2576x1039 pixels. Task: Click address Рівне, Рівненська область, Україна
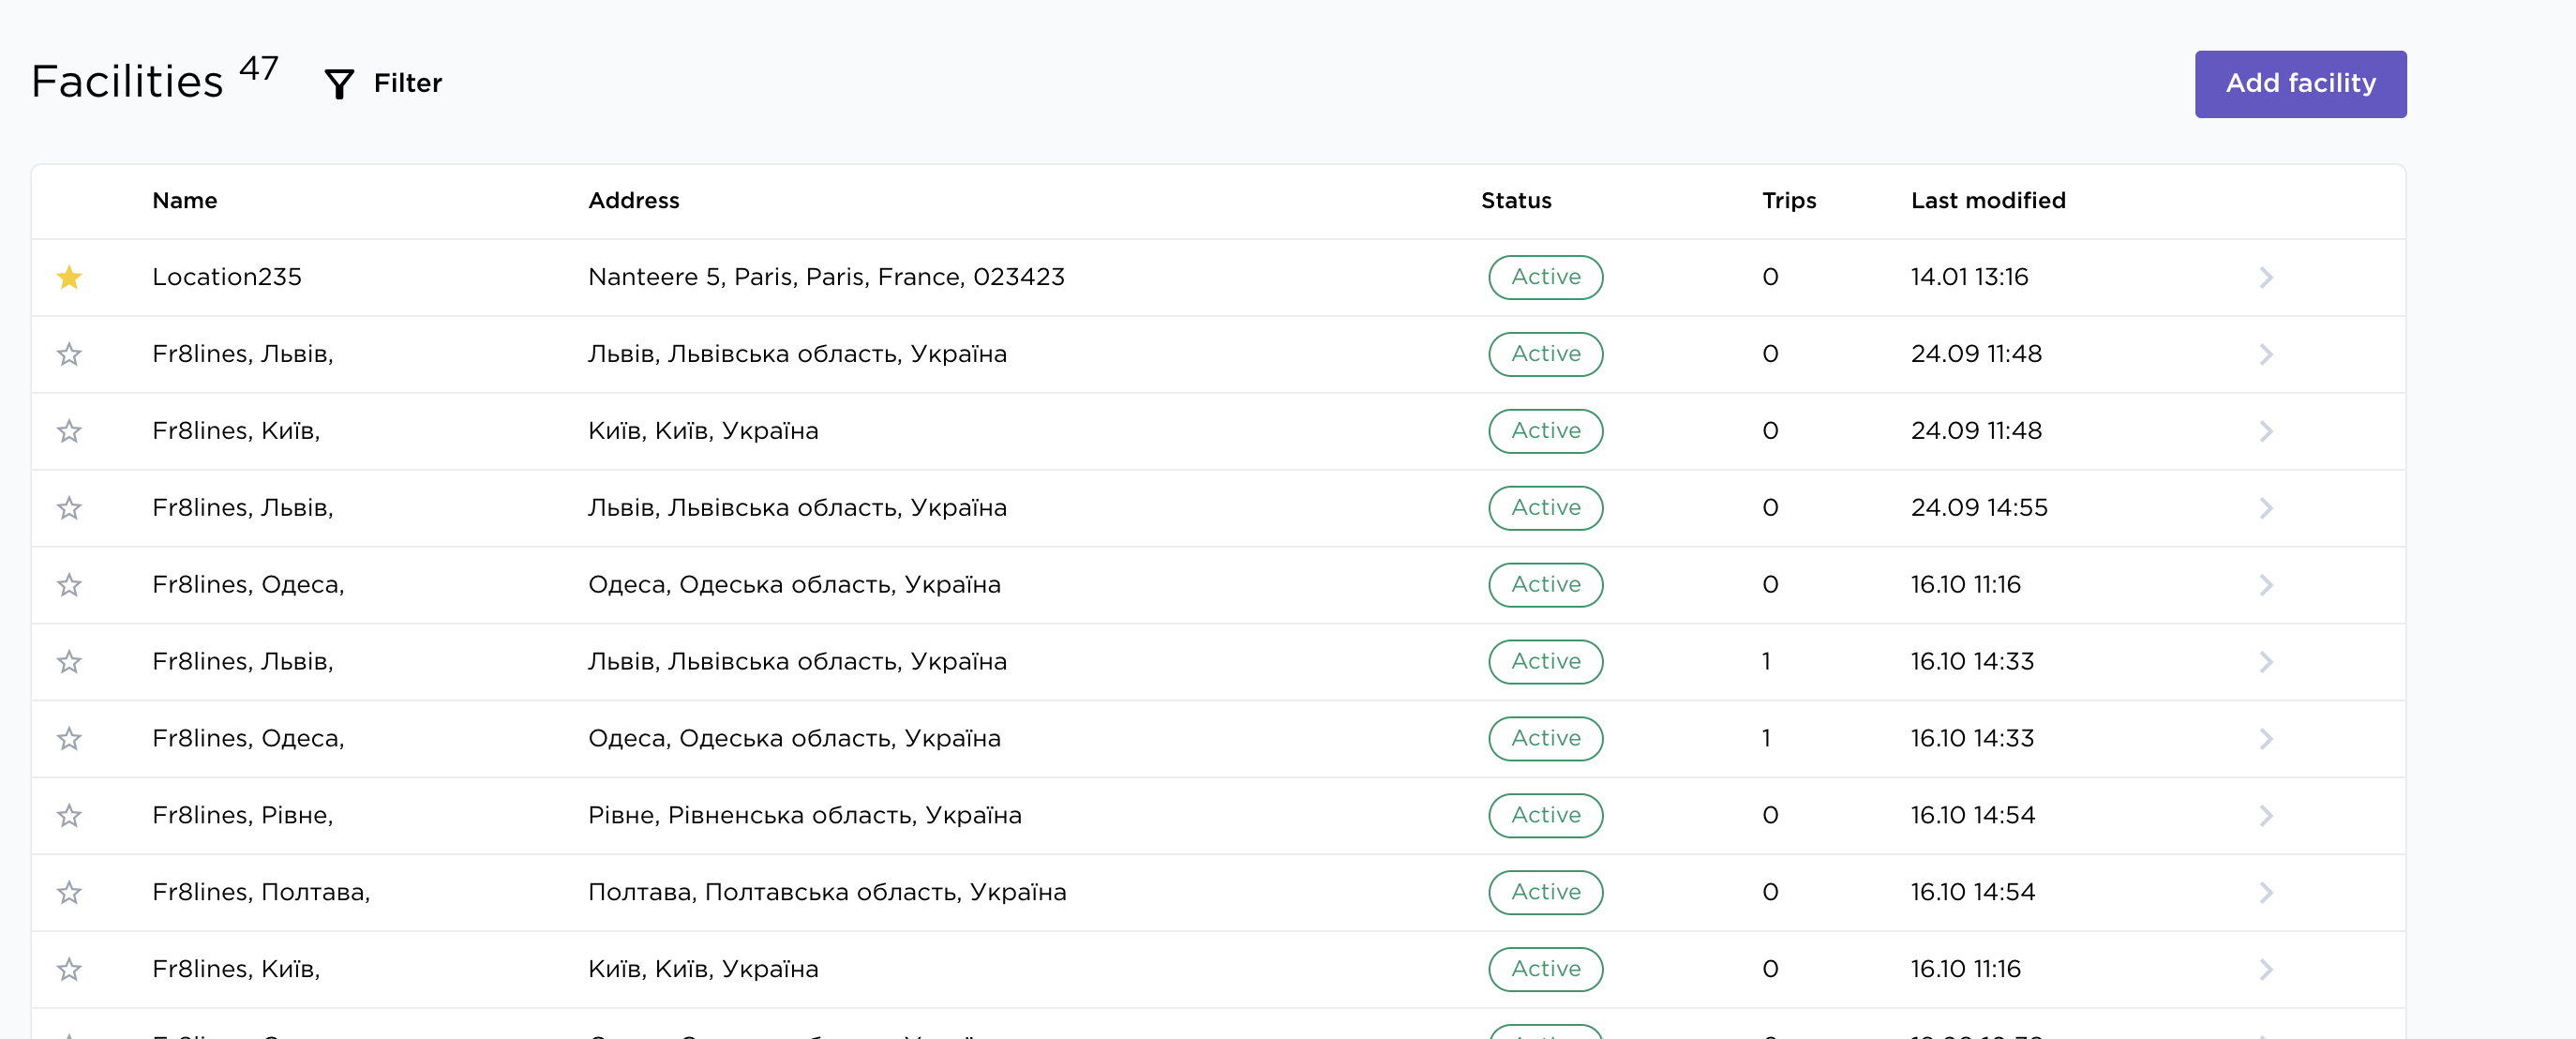point(804,816)
